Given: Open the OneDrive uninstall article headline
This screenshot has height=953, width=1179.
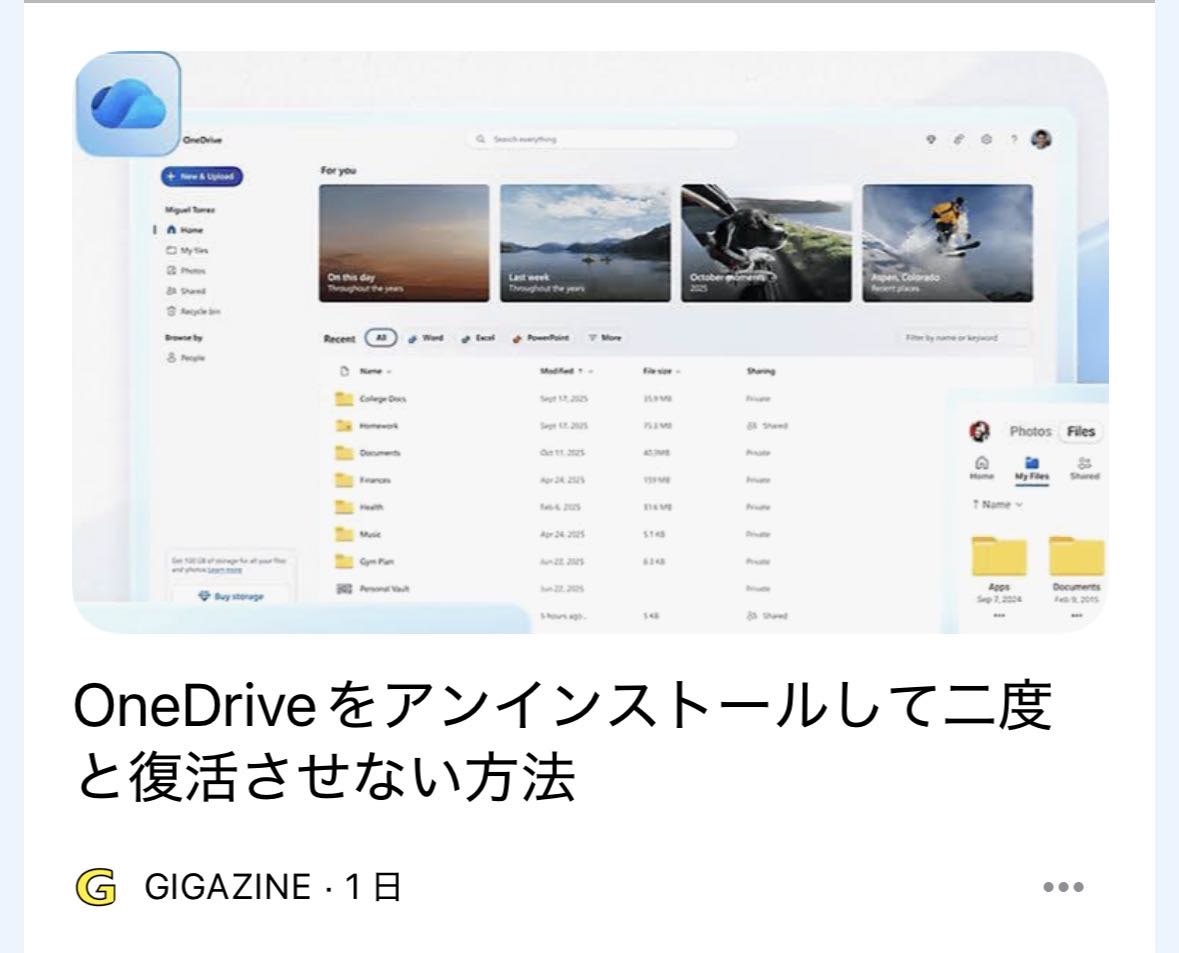Looking at the screenshot, I should (x=560, y=745).
